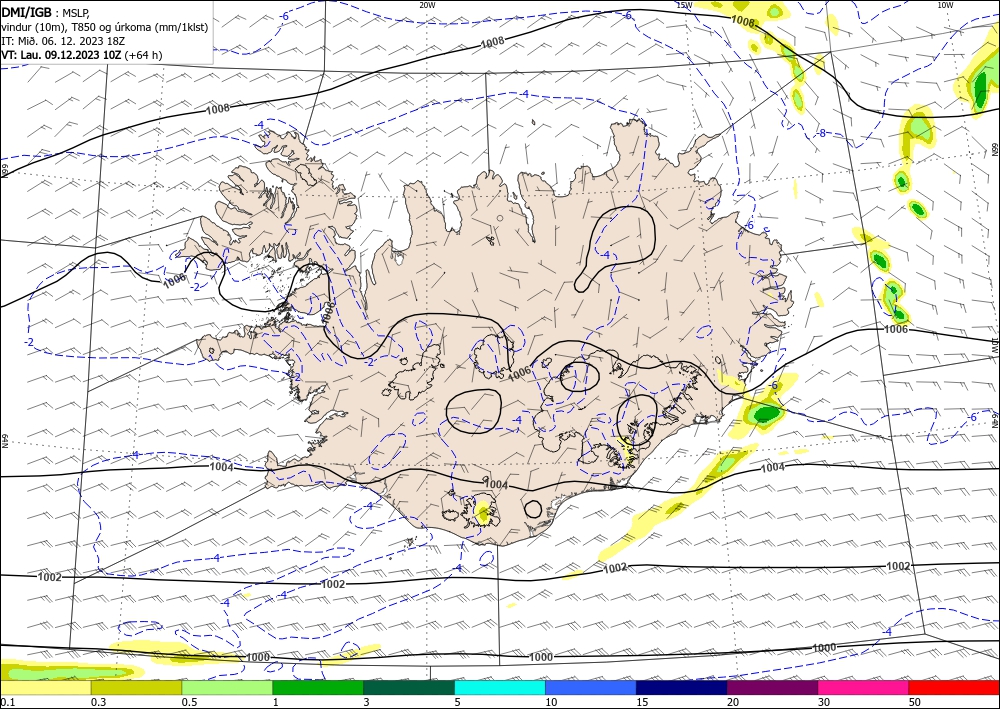Click the yellow precipitation spot on the south-coast glacier

[483, 511]
